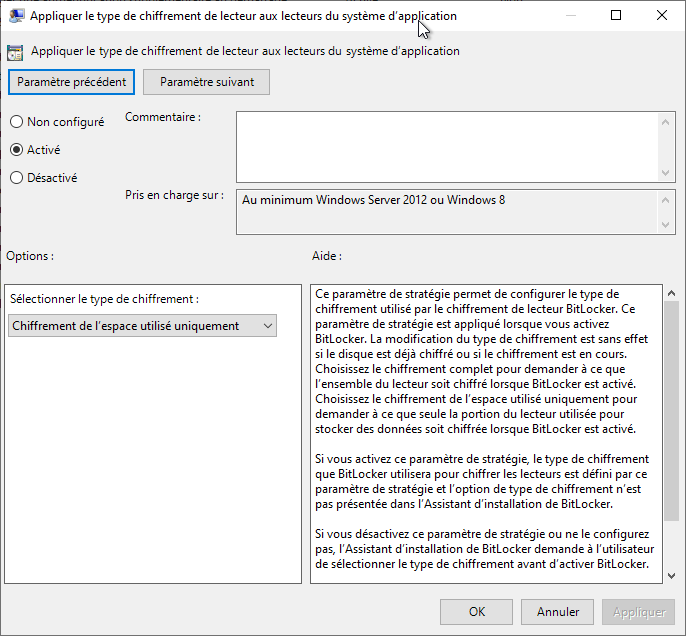Maximize the policy dialog window
The image size is (686, 636).
coord(616,15)
